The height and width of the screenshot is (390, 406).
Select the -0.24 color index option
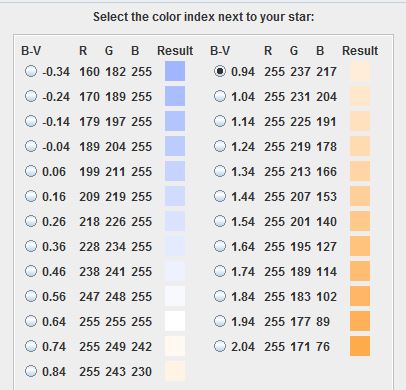31,96
